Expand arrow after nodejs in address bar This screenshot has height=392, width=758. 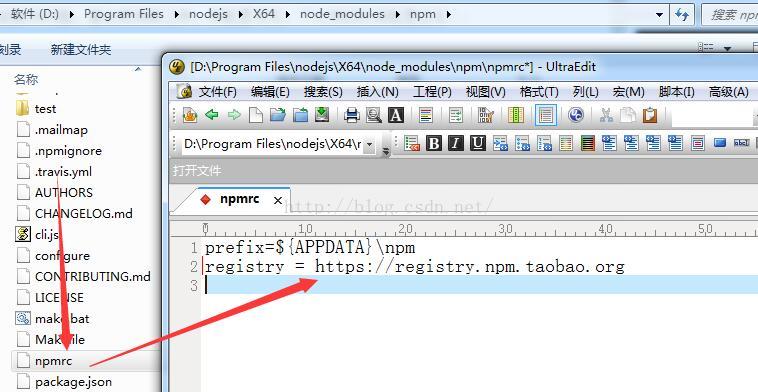[241, 14]
